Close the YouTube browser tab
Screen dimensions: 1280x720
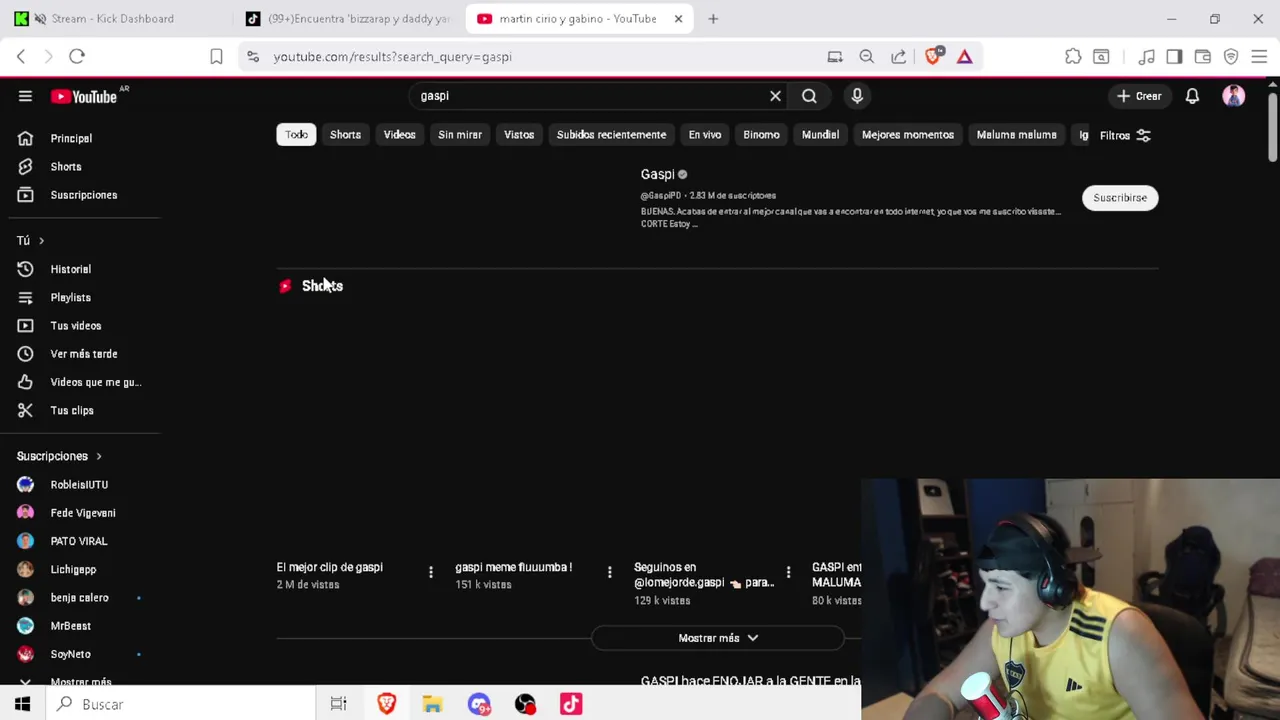point(678,19)
